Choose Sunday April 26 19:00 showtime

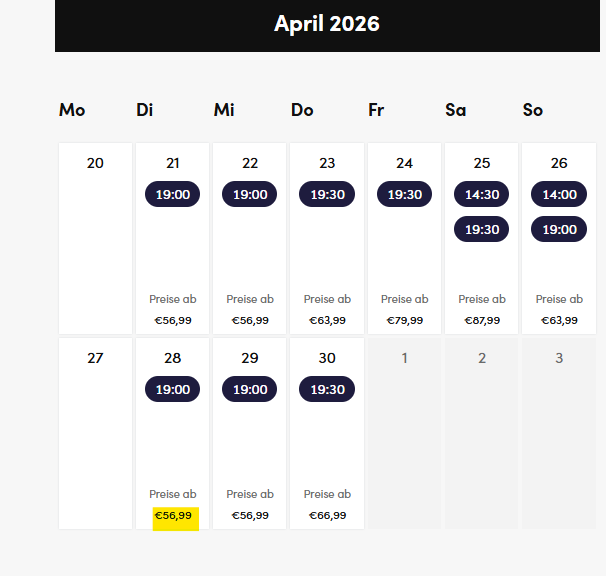559,229
